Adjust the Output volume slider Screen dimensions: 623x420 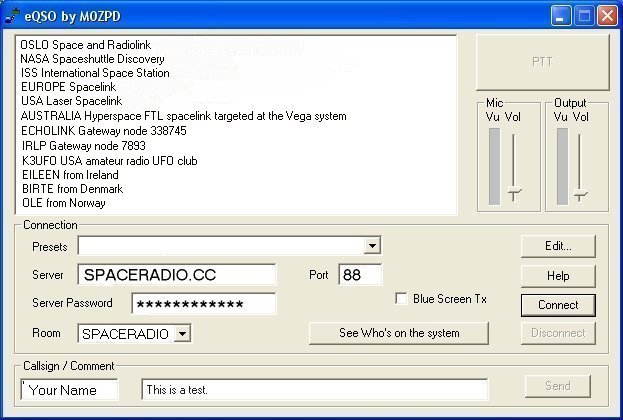pyautogui.click(x=581, y=193)
